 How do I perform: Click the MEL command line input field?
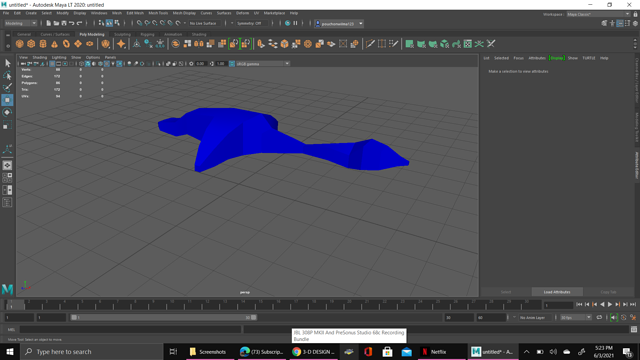(x=130, y=329)
